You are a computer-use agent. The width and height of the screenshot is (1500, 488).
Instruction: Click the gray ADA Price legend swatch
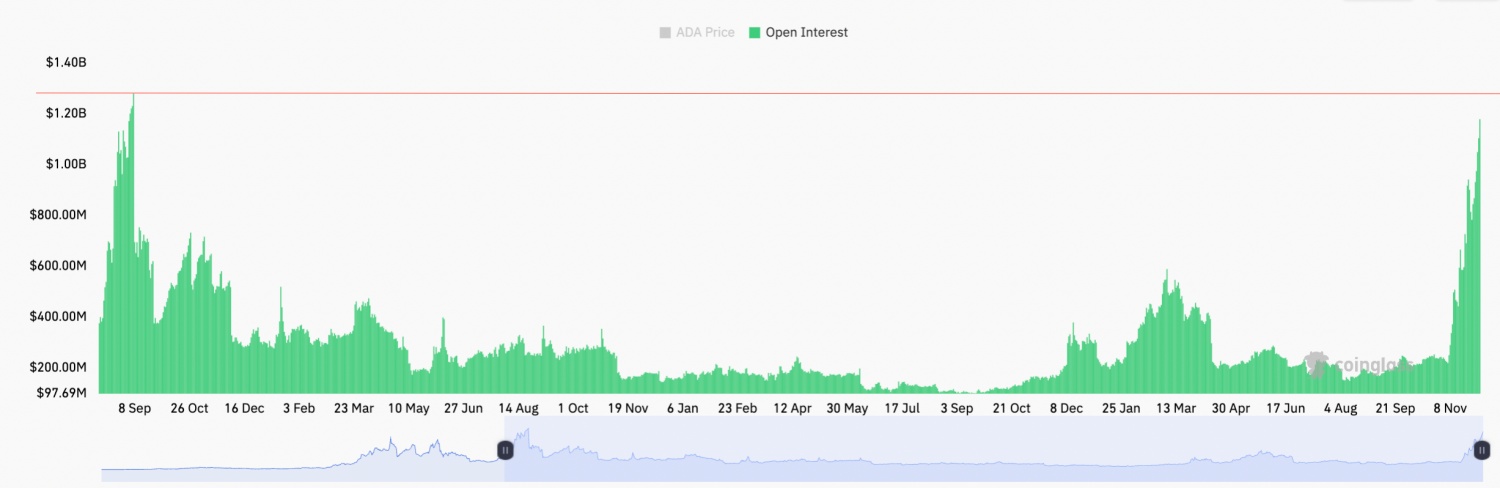pyautogui.click(x=666, y=33)
